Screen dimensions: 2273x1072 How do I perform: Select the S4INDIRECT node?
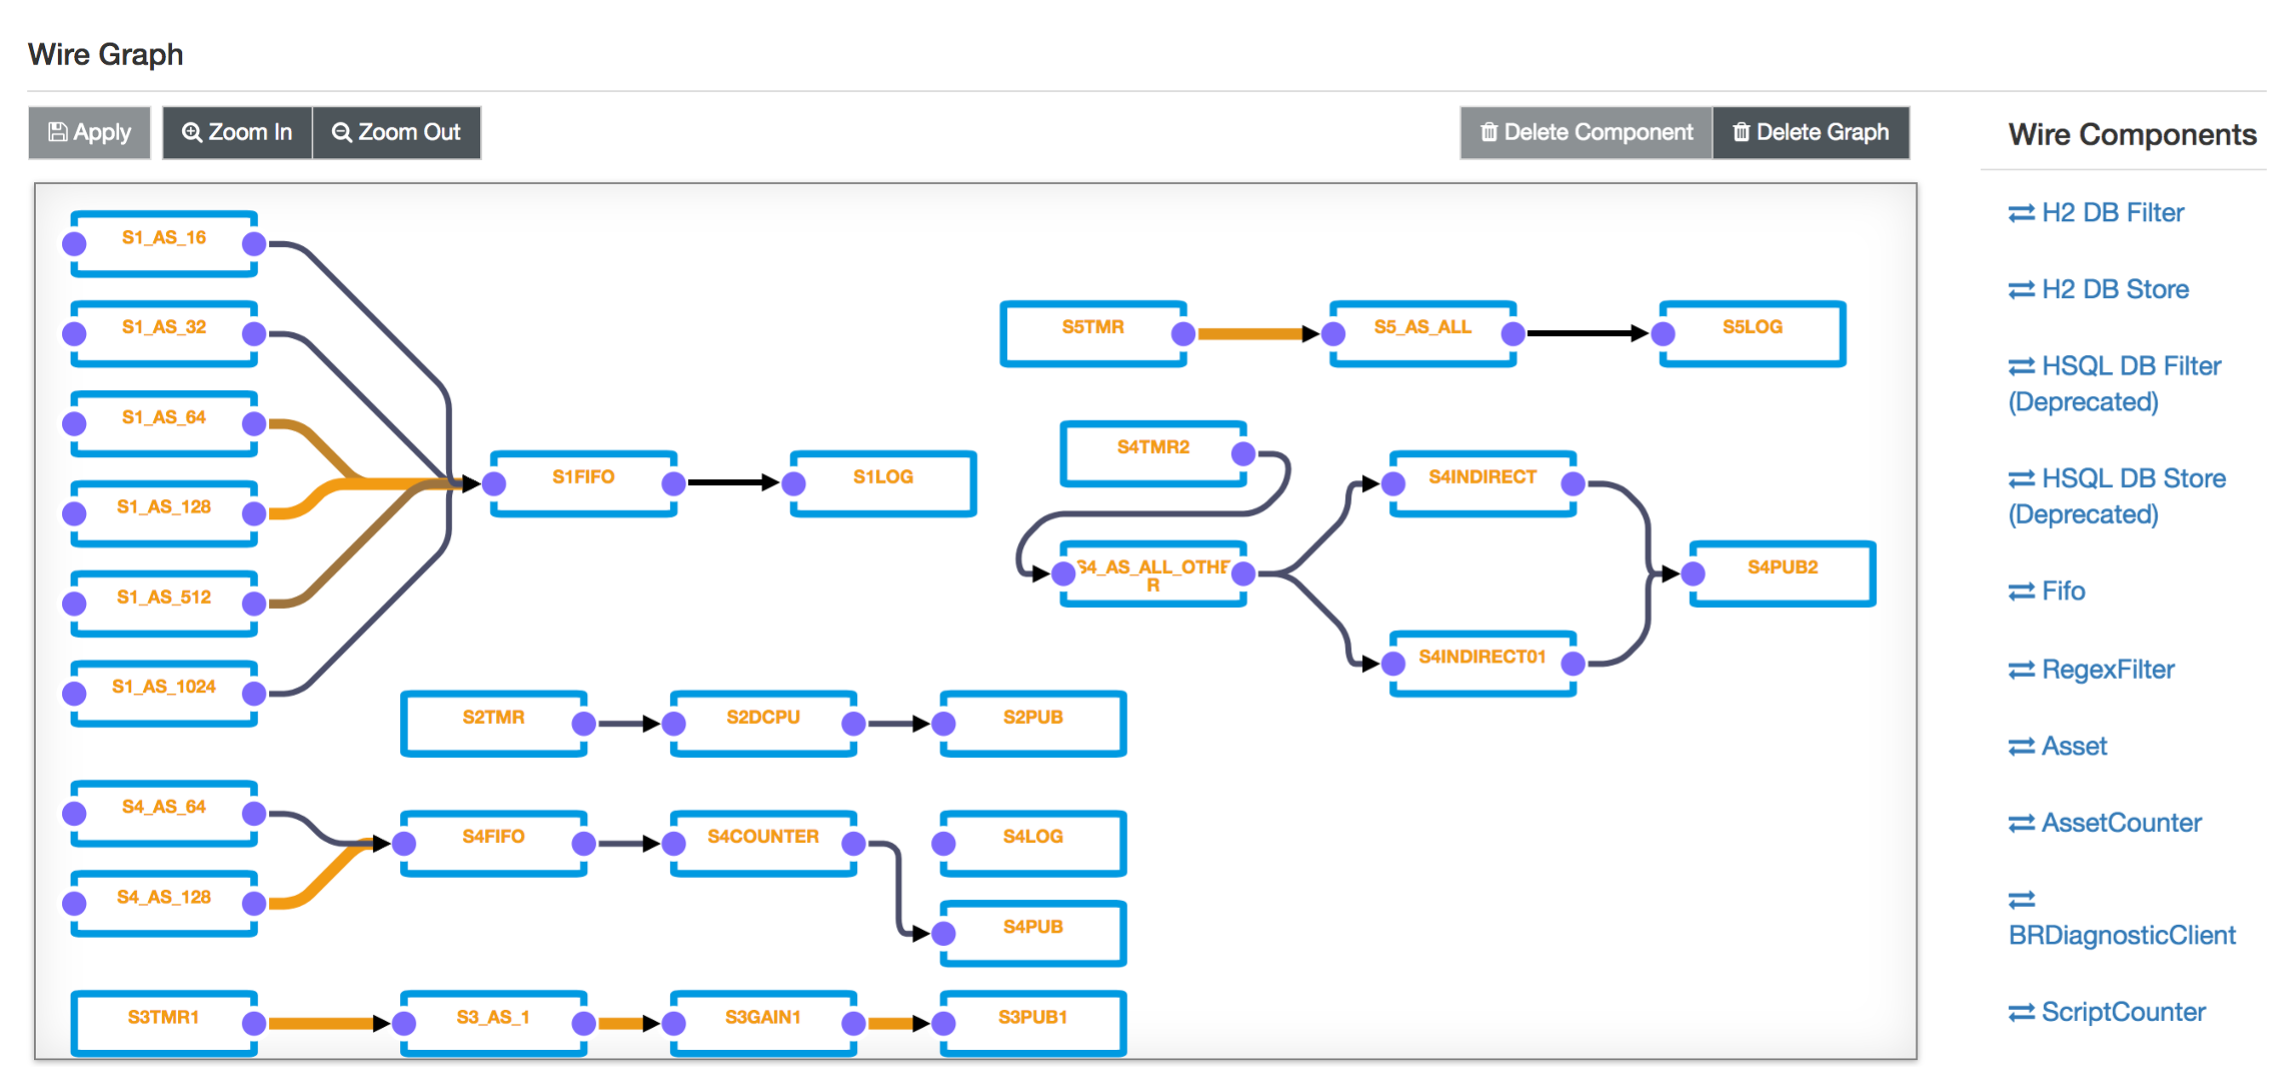tap(1484, 483)
